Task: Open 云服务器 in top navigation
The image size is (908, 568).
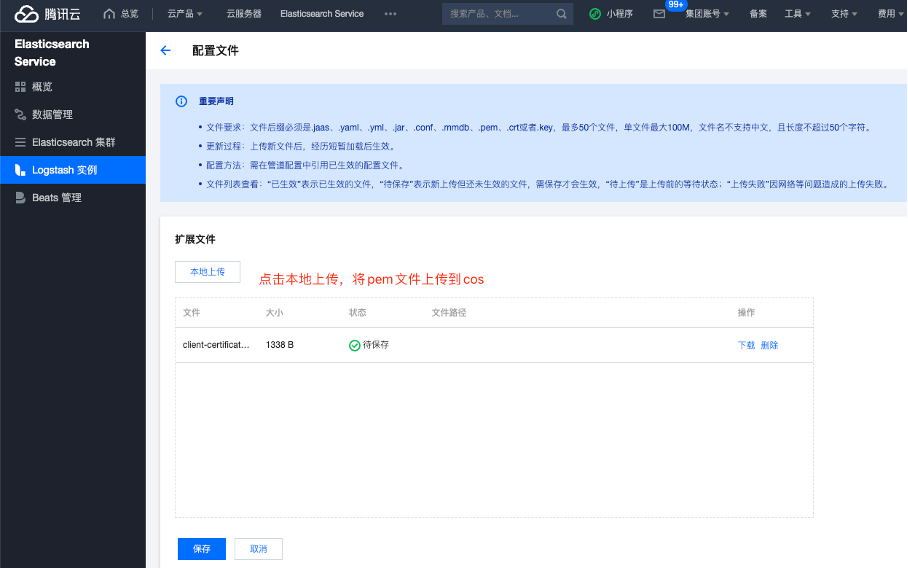Action: pyautogui.click(x=244, y=14)
